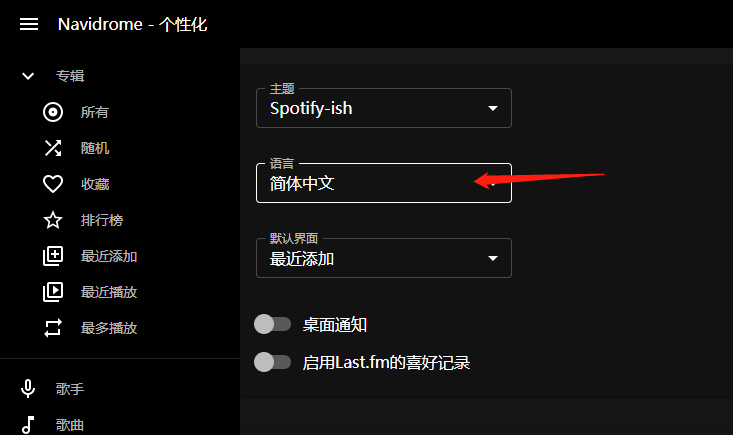
Task: Open the hamburger menu icon
Action: click(x=29, y=24)
